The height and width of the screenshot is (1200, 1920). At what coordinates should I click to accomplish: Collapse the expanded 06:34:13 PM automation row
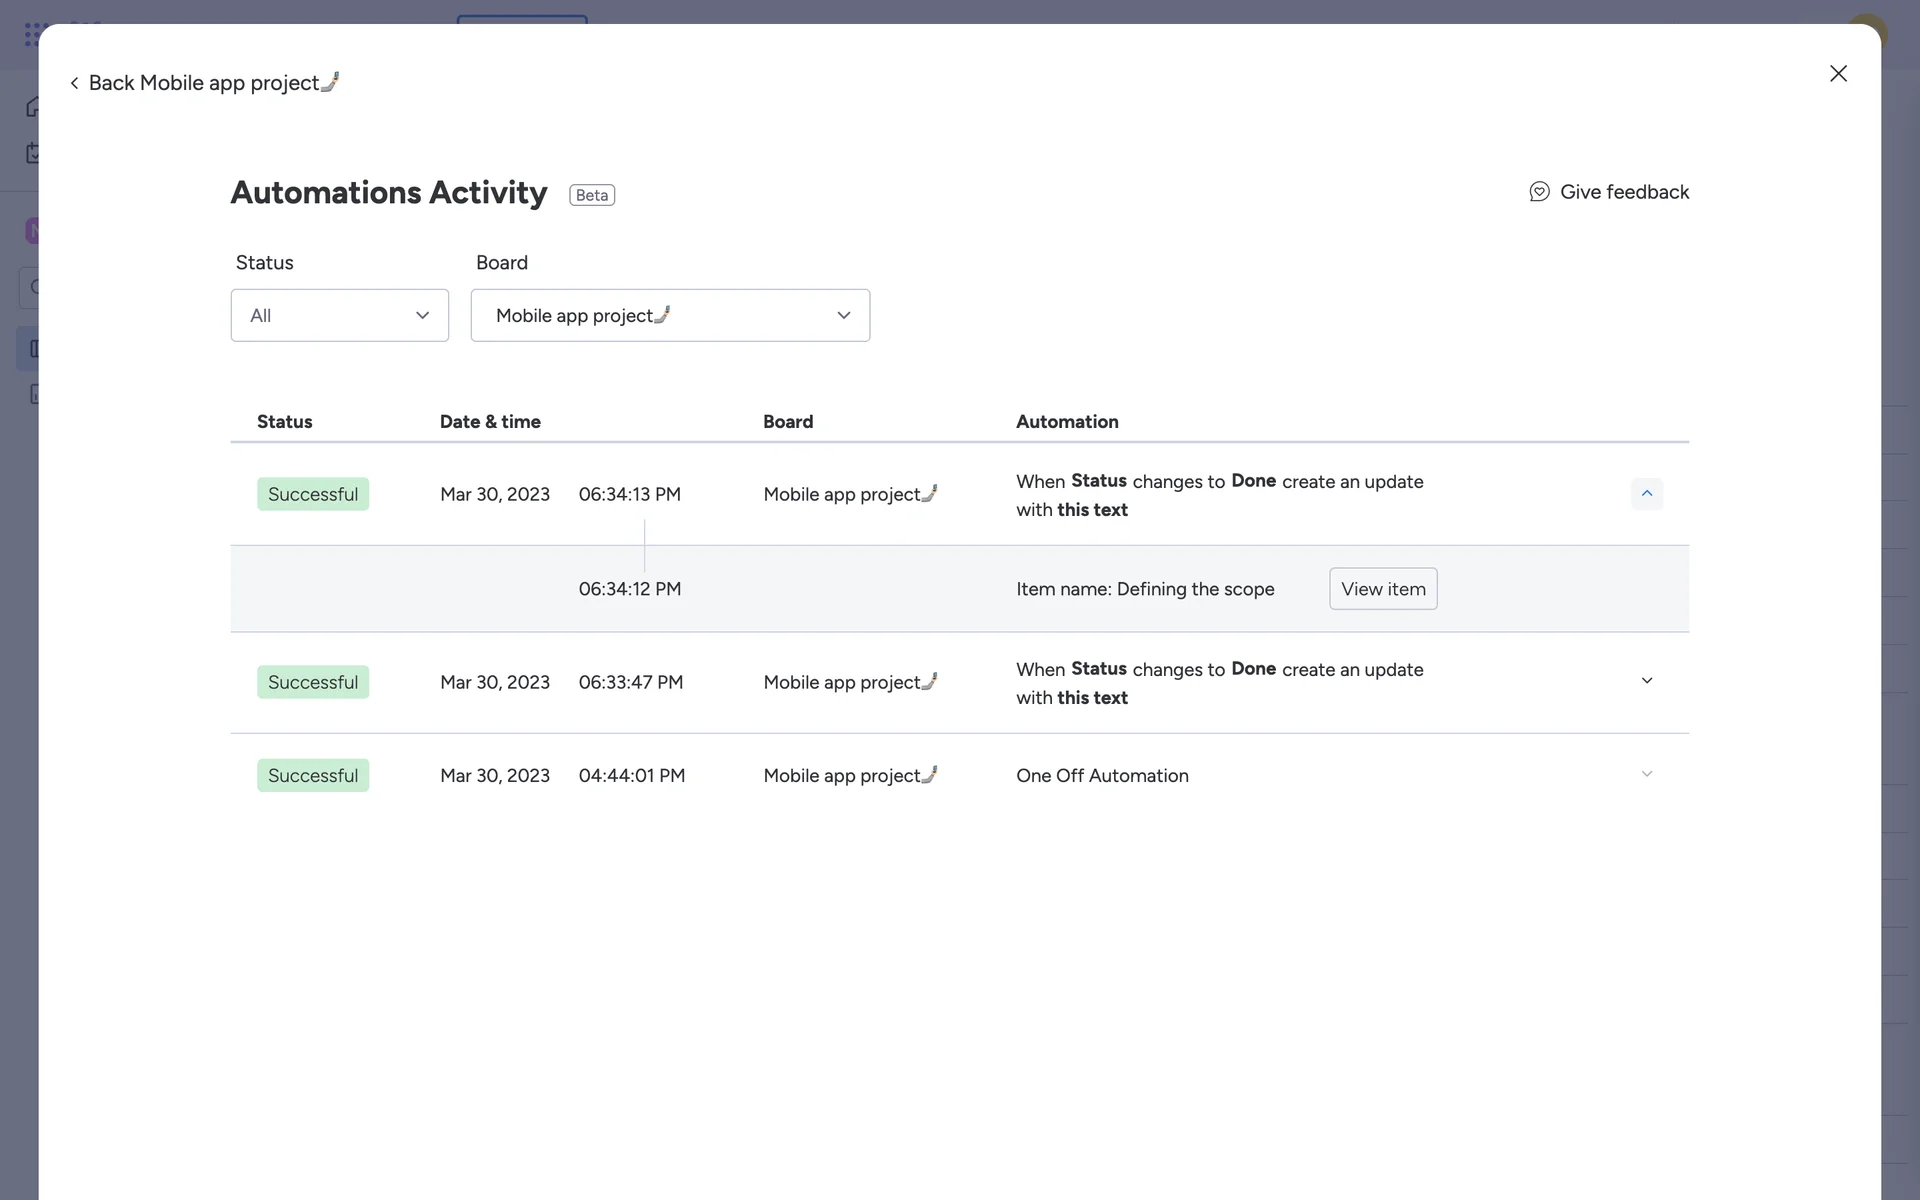(x=1646, y=494)
